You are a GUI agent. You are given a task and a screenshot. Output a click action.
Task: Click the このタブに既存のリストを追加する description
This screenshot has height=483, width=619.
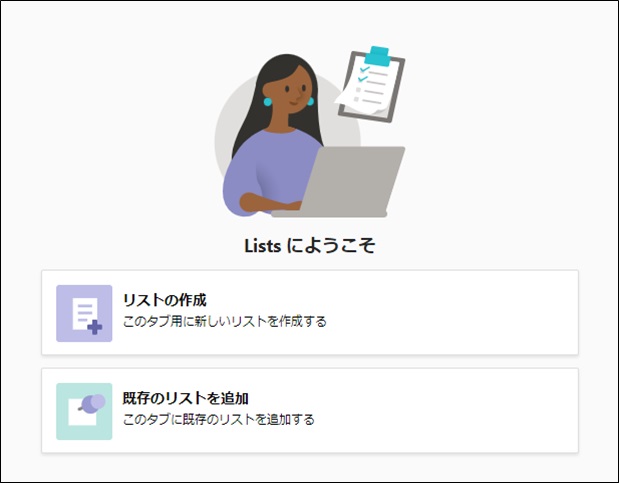[x=219, y=419]
